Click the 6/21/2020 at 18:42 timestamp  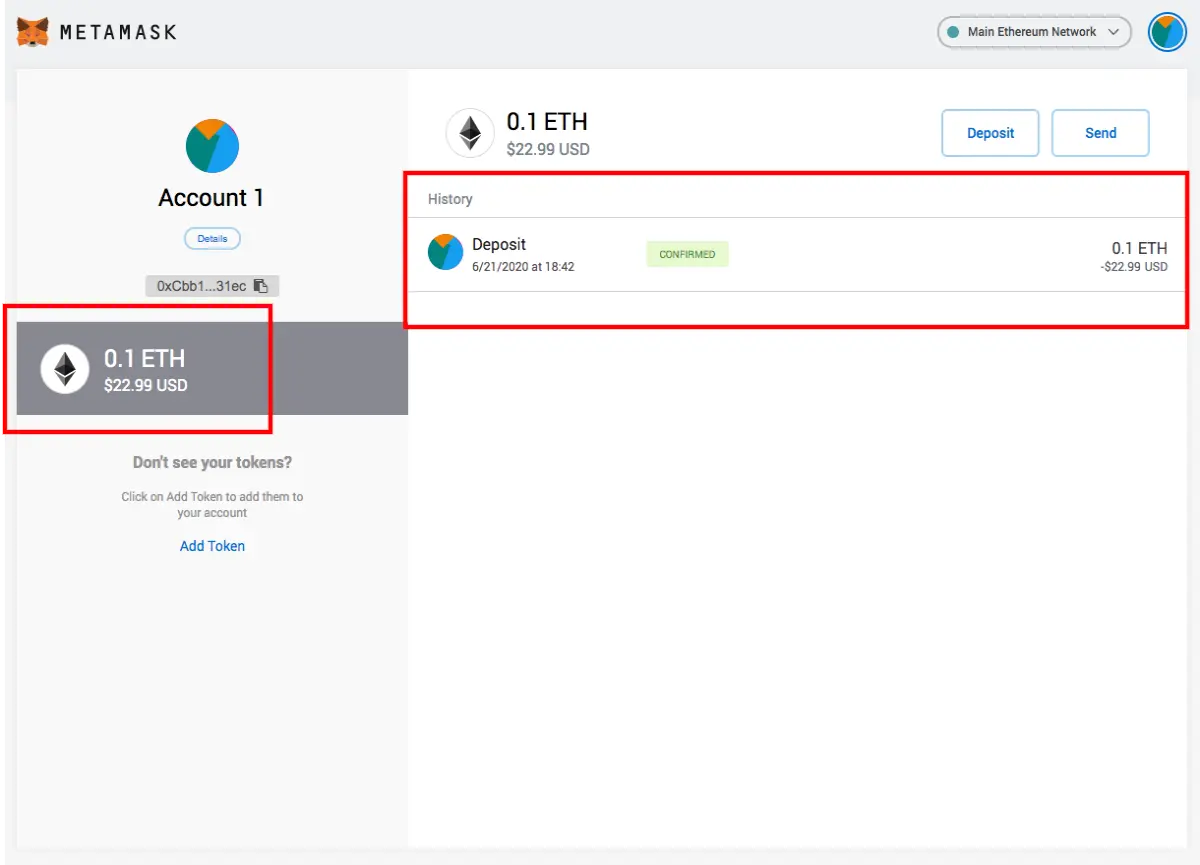523,267
